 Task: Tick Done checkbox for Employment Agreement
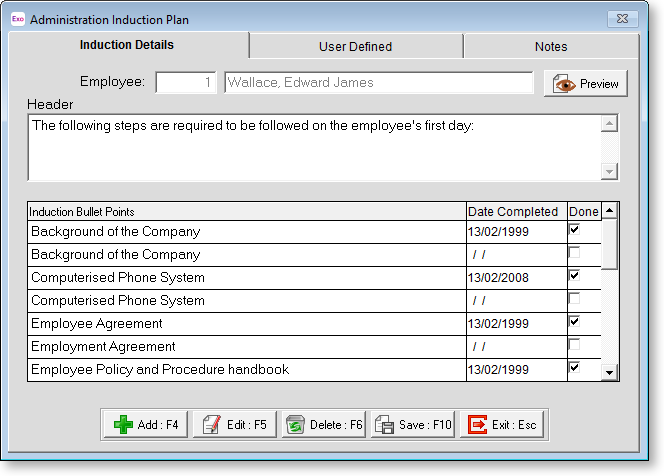573,345
